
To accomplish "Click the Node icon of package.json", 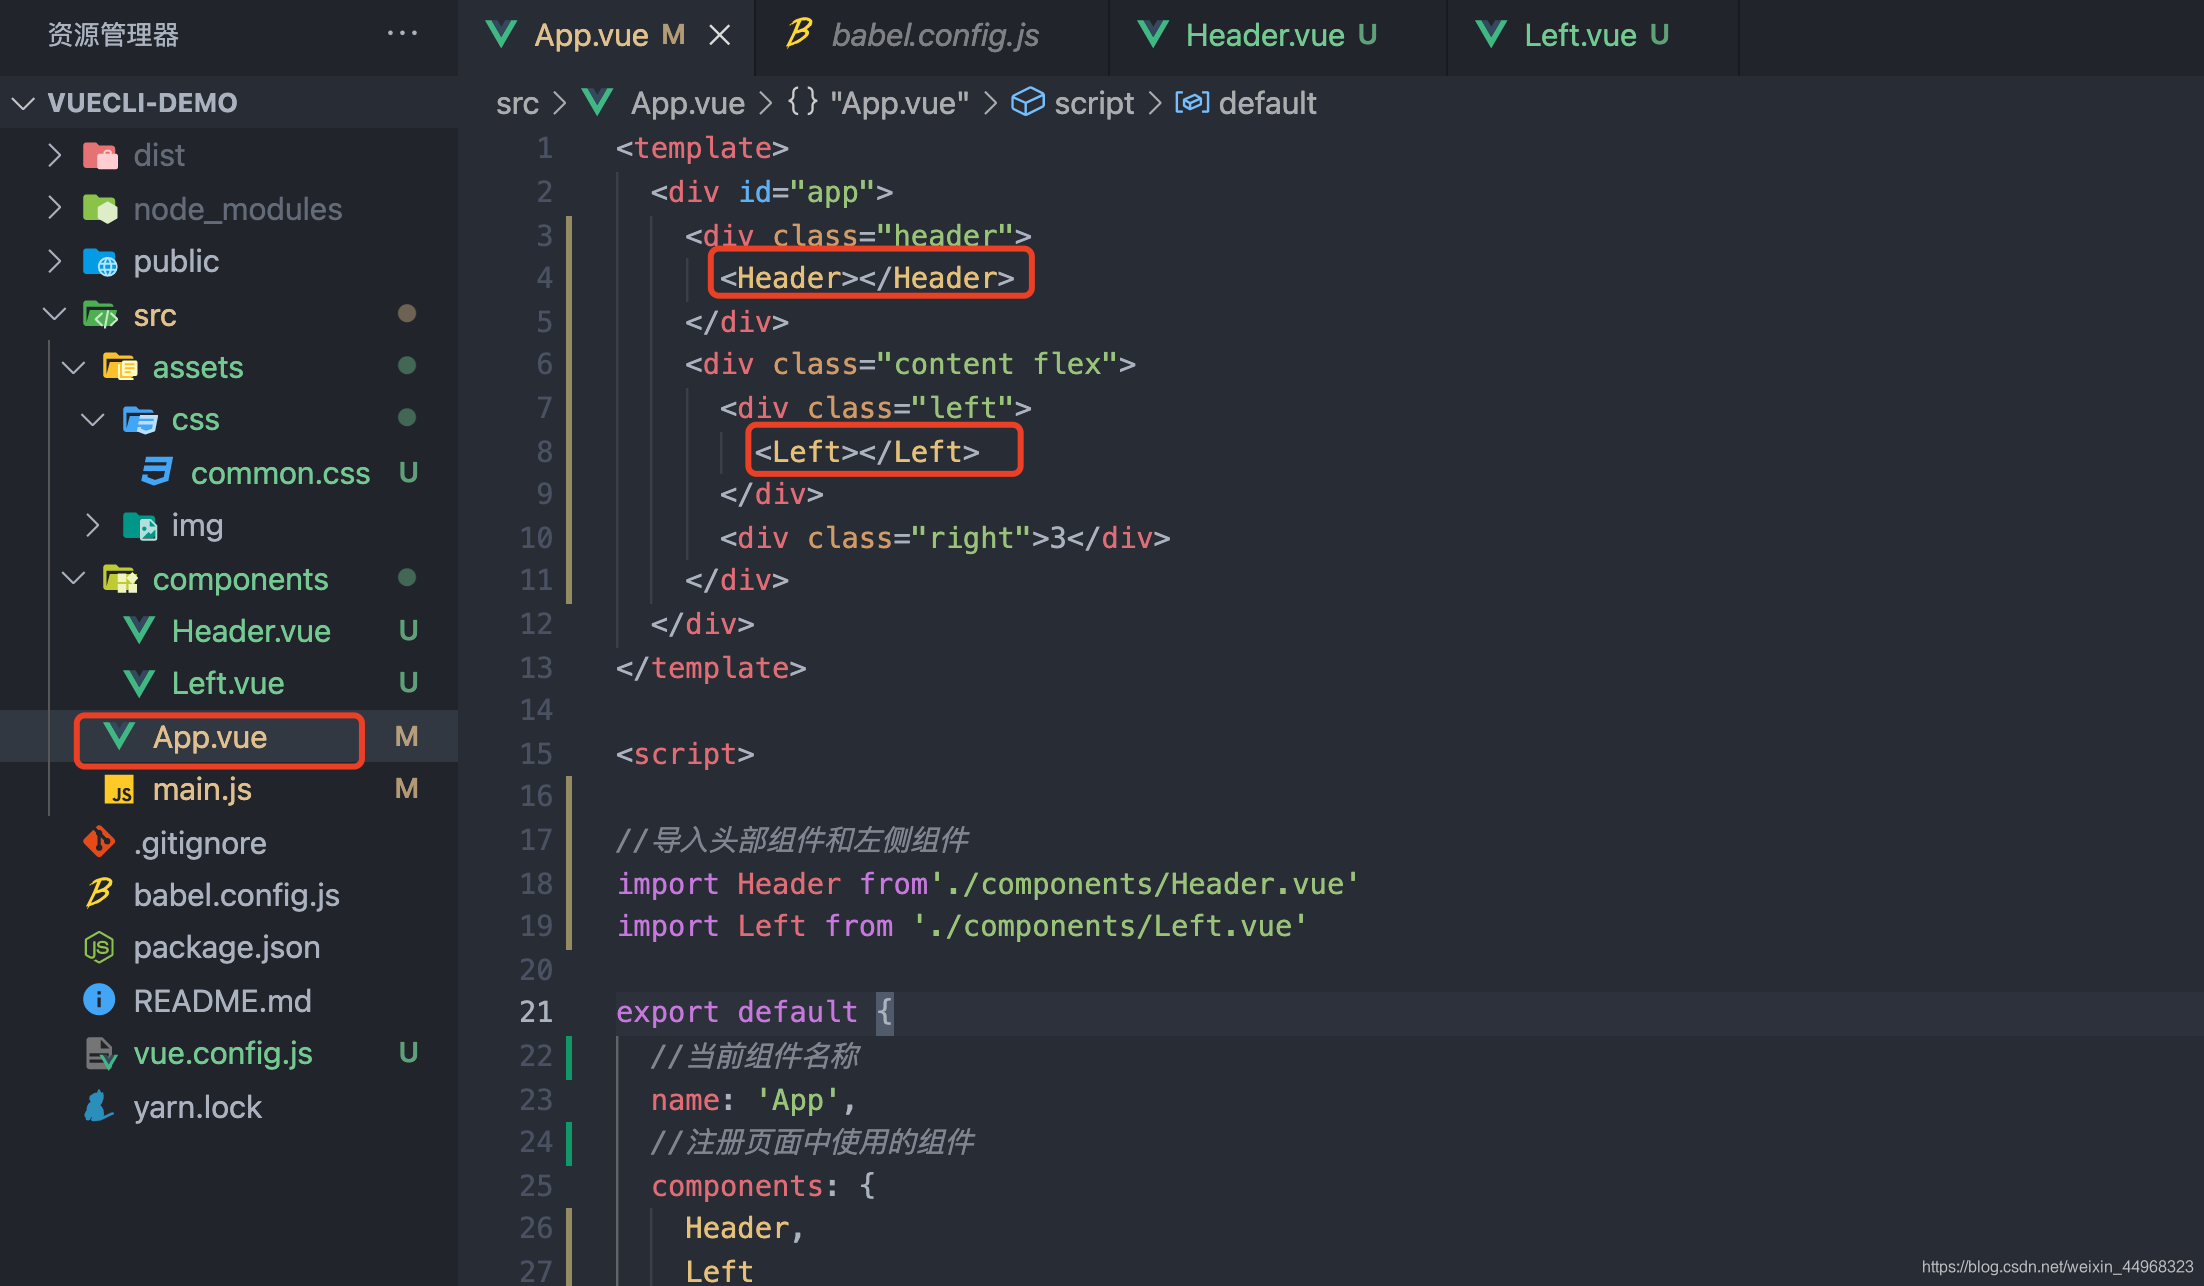I will coord(100,947).
